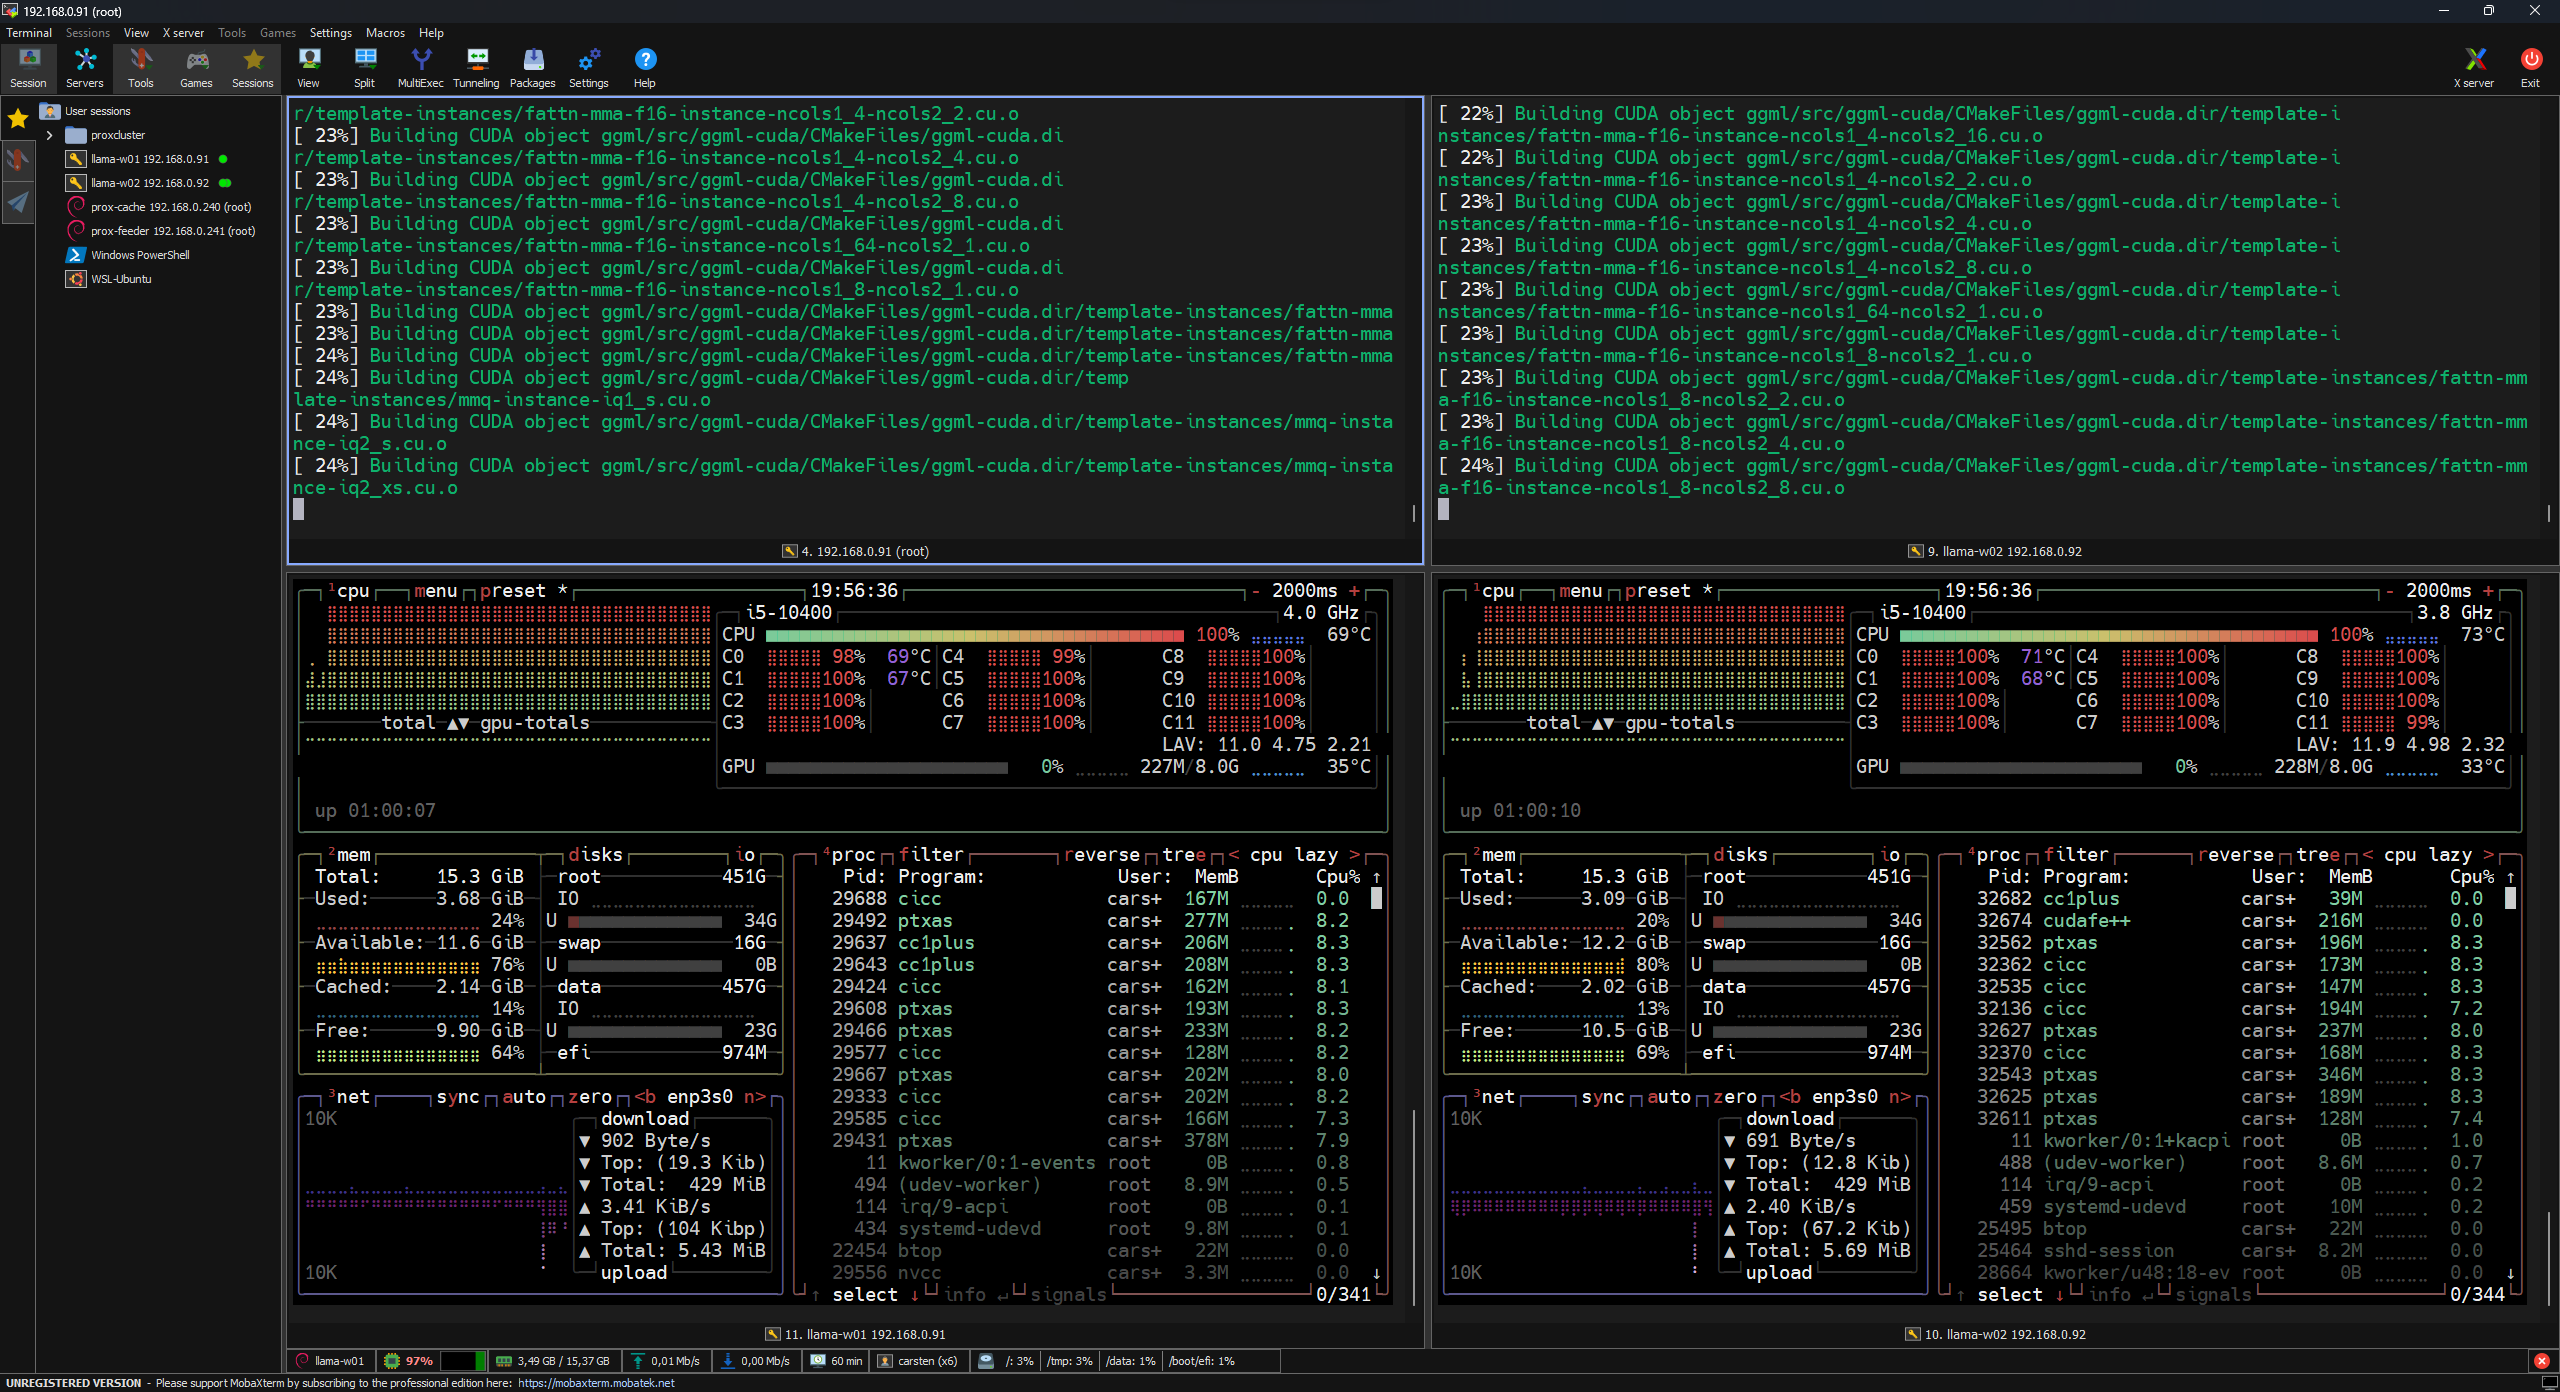Click '<b' previous interface in llama-w02 net
This screenshot has width=2560, height=1392.
(1790, 1097)
